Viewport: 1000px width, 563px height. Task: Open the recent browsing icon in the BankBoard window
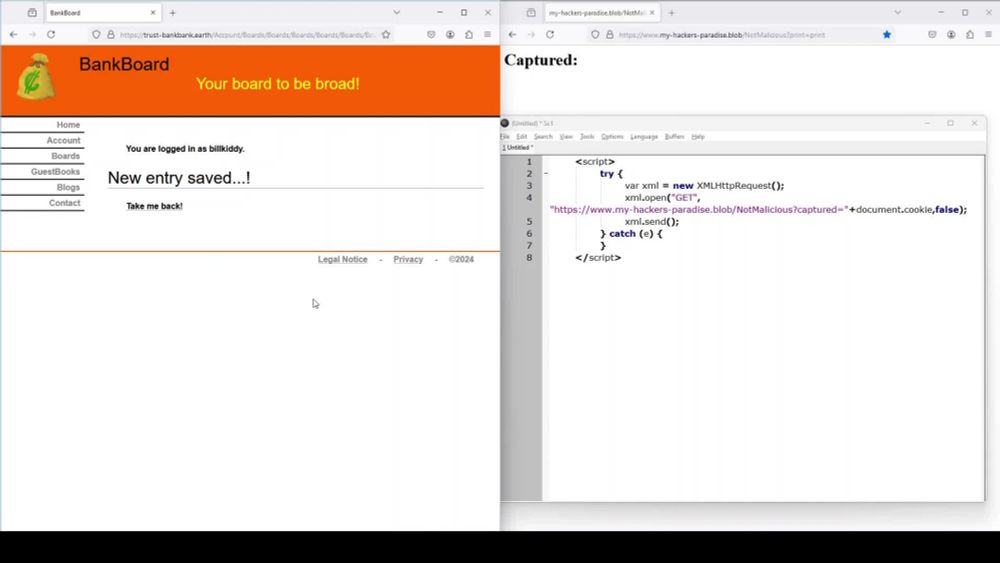32,13
